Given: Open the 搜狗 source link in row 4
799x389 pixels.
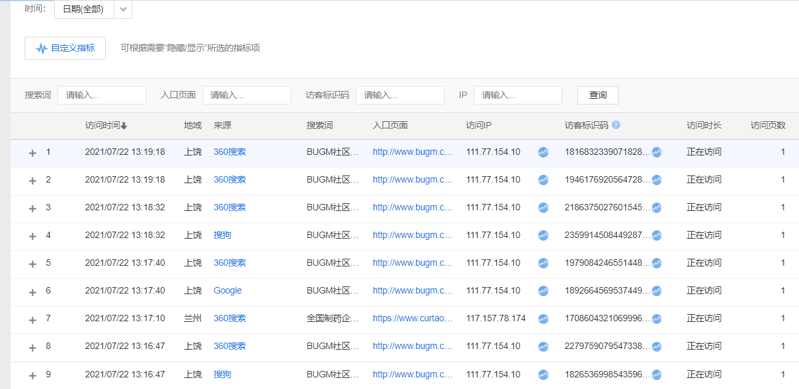Looking at the screenshot, I should click(x=222, y=235).
